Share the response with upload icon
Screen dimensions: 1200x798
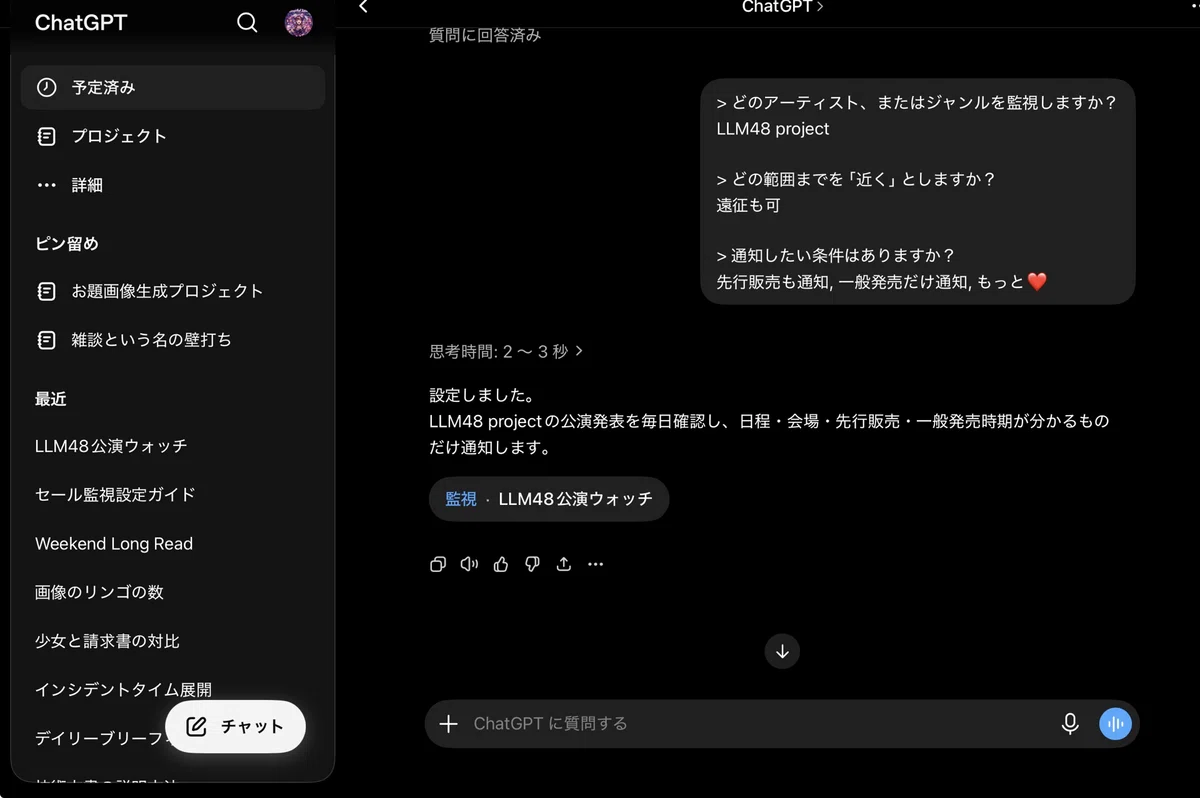point(564,564)
